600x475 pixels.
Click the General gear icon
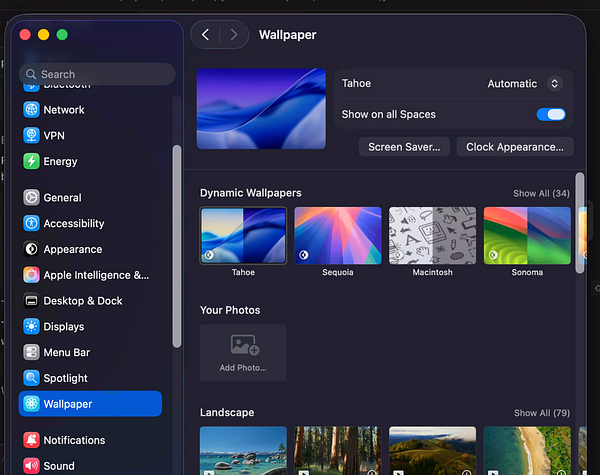coord(31,198)
